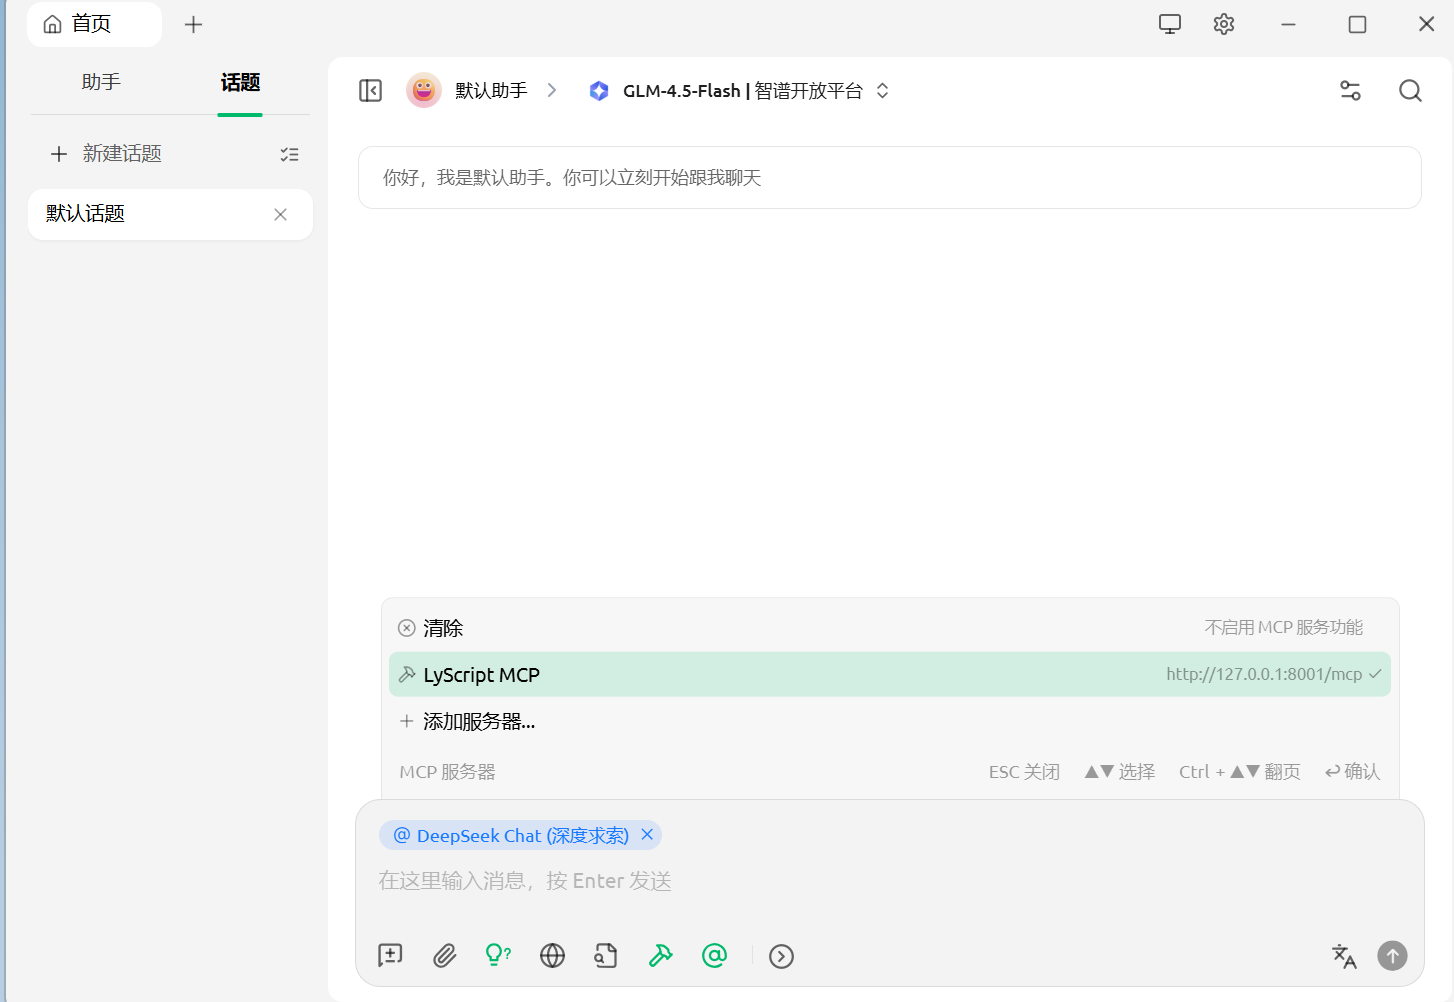Open the 首页 home tab
Viewport: 1454px width, 1002px height.
pos(94,24)
